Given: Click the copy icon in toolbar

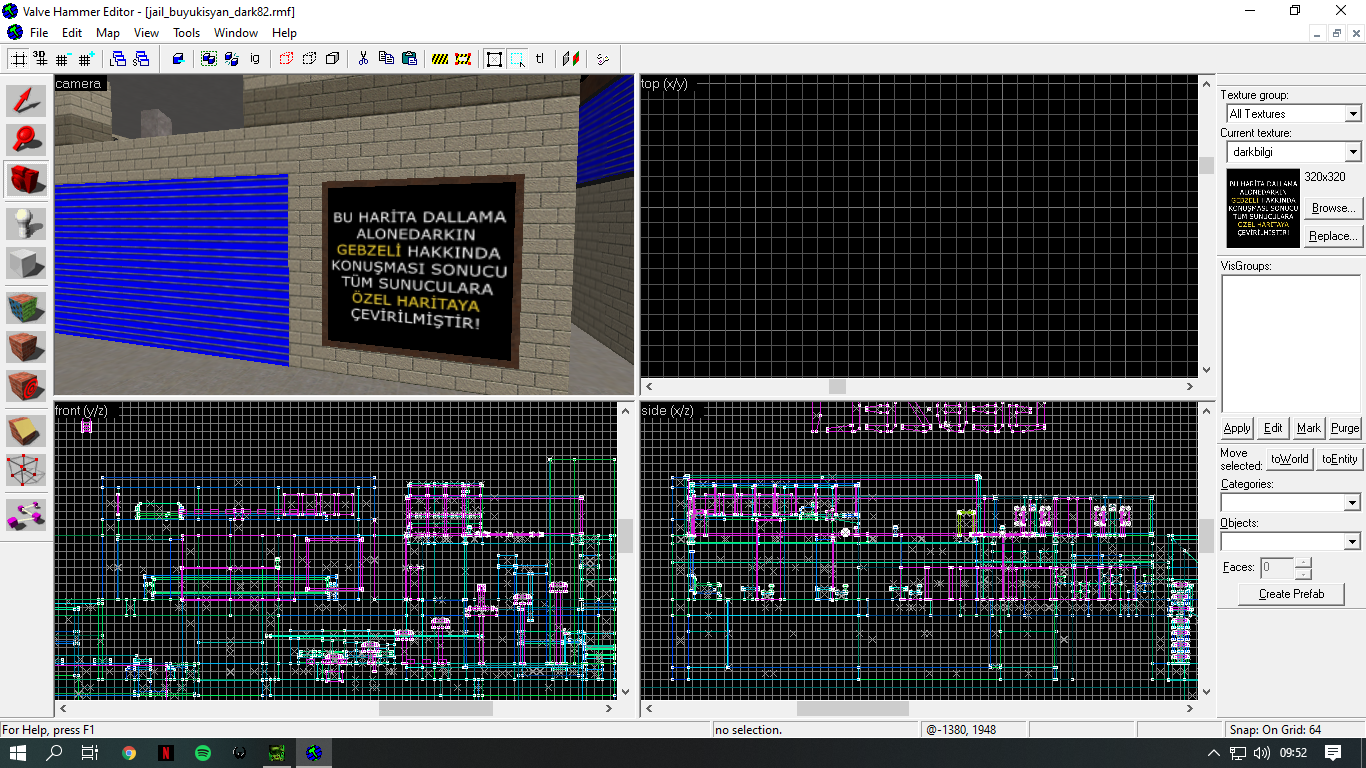Looking at the screenshot, I should (x=386, y=59).
